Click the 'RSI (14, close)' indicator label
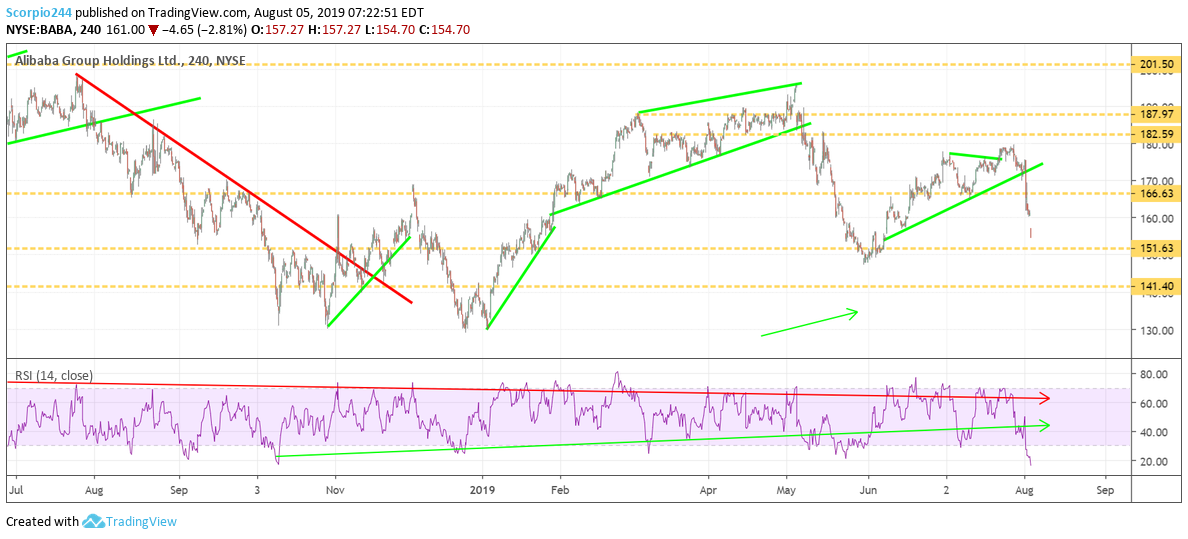 [54, 374]
